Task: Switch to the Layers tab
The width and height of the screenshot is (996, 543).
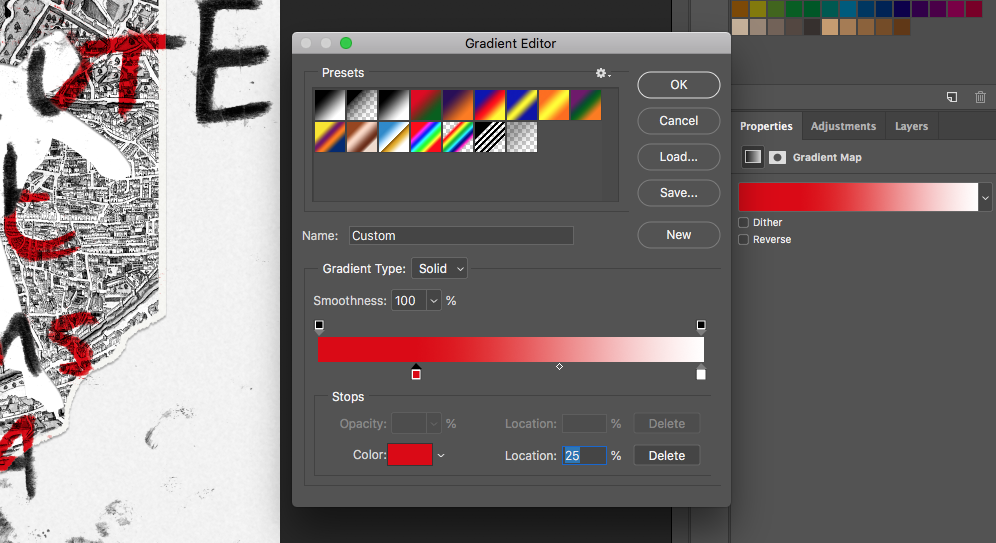Action: click(x=911, y=126)
